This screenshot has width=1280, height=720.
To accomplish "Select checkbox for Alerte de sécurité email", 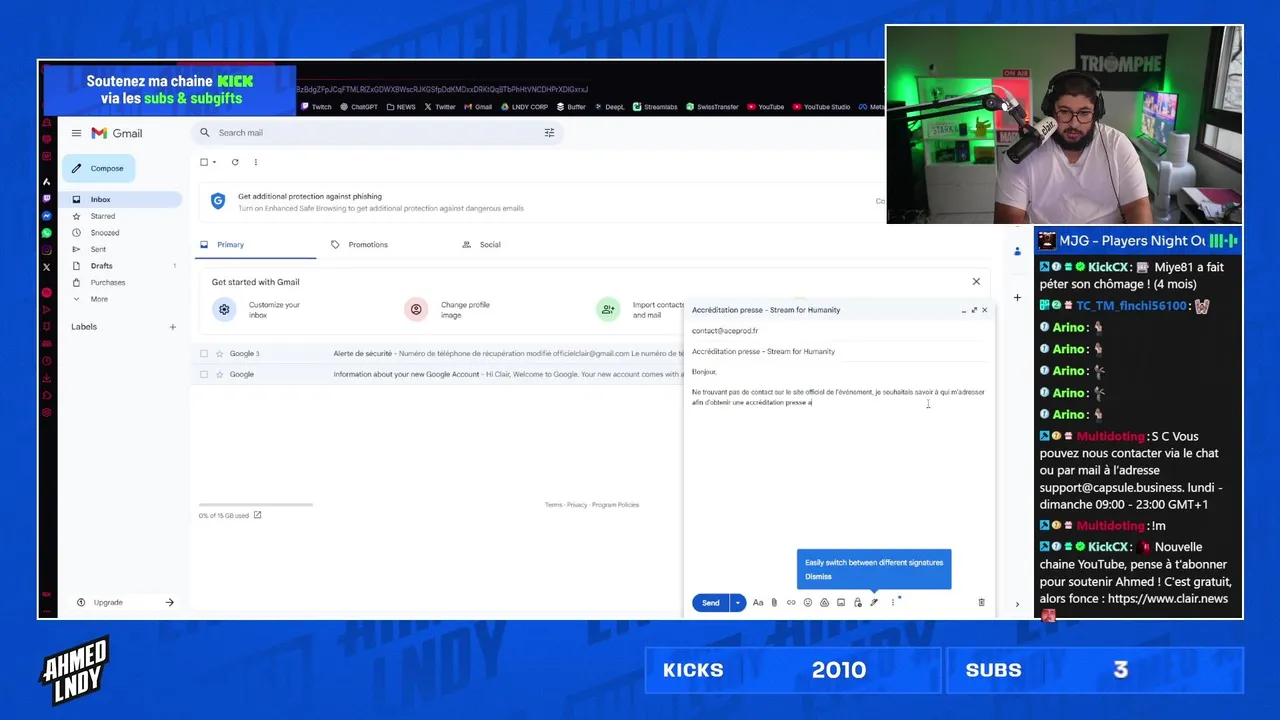I will pos(204,353).
